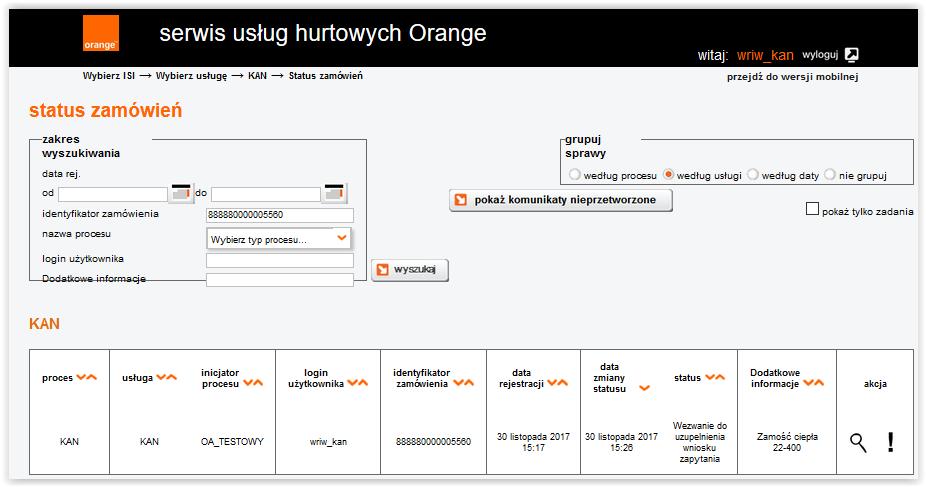Screen dimensions: 926x487
Task: Go to the 'Wybierz ISI' breadcrumb
Action: pyautogui.click(x=109, y=76)
